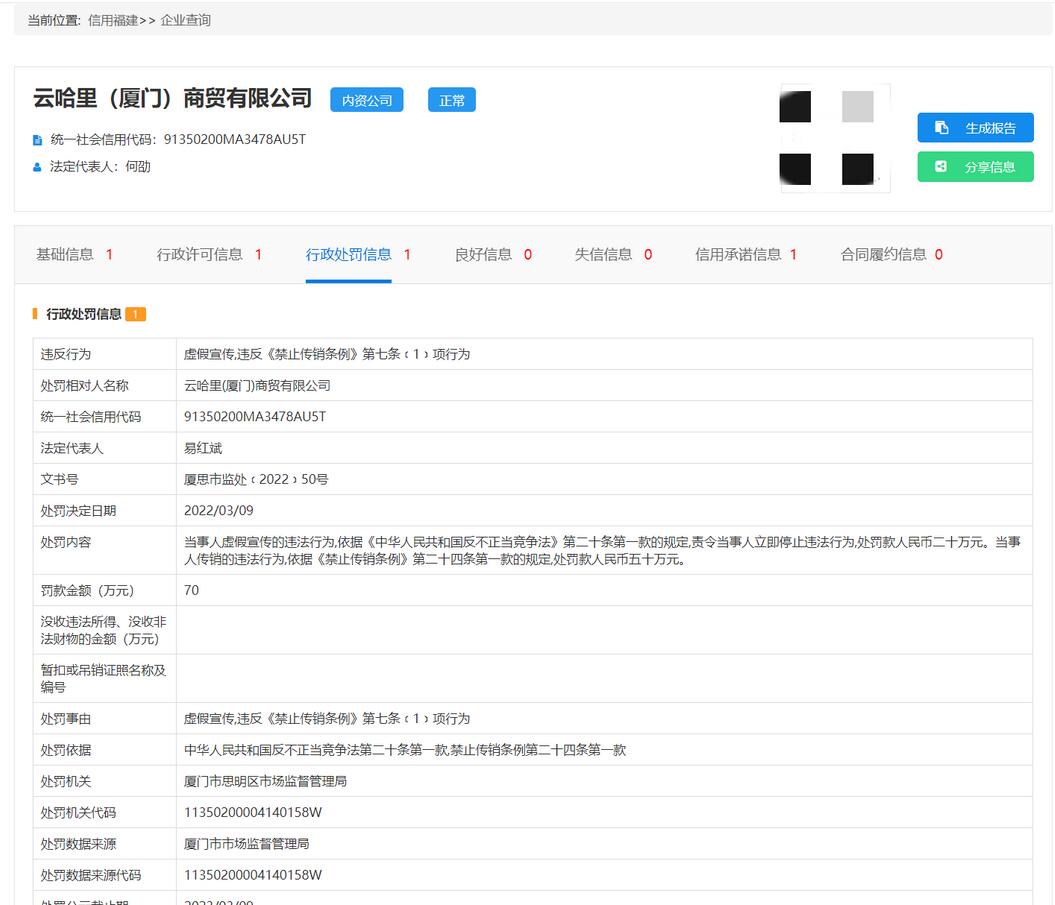Click the 信用福建 breadcrumb link
1055x905 pixels.
pos(112,20)
